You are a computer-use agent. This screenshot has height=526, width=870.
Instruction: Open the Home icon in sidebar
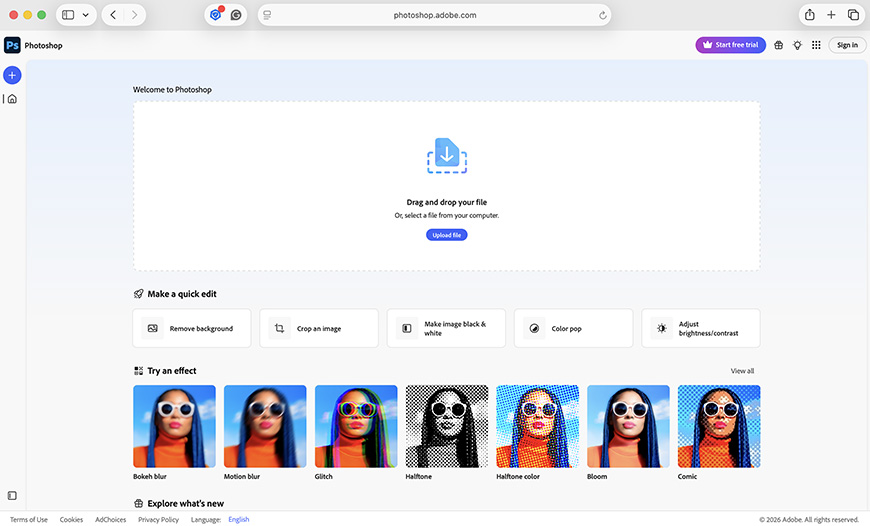tap(12, 99)
